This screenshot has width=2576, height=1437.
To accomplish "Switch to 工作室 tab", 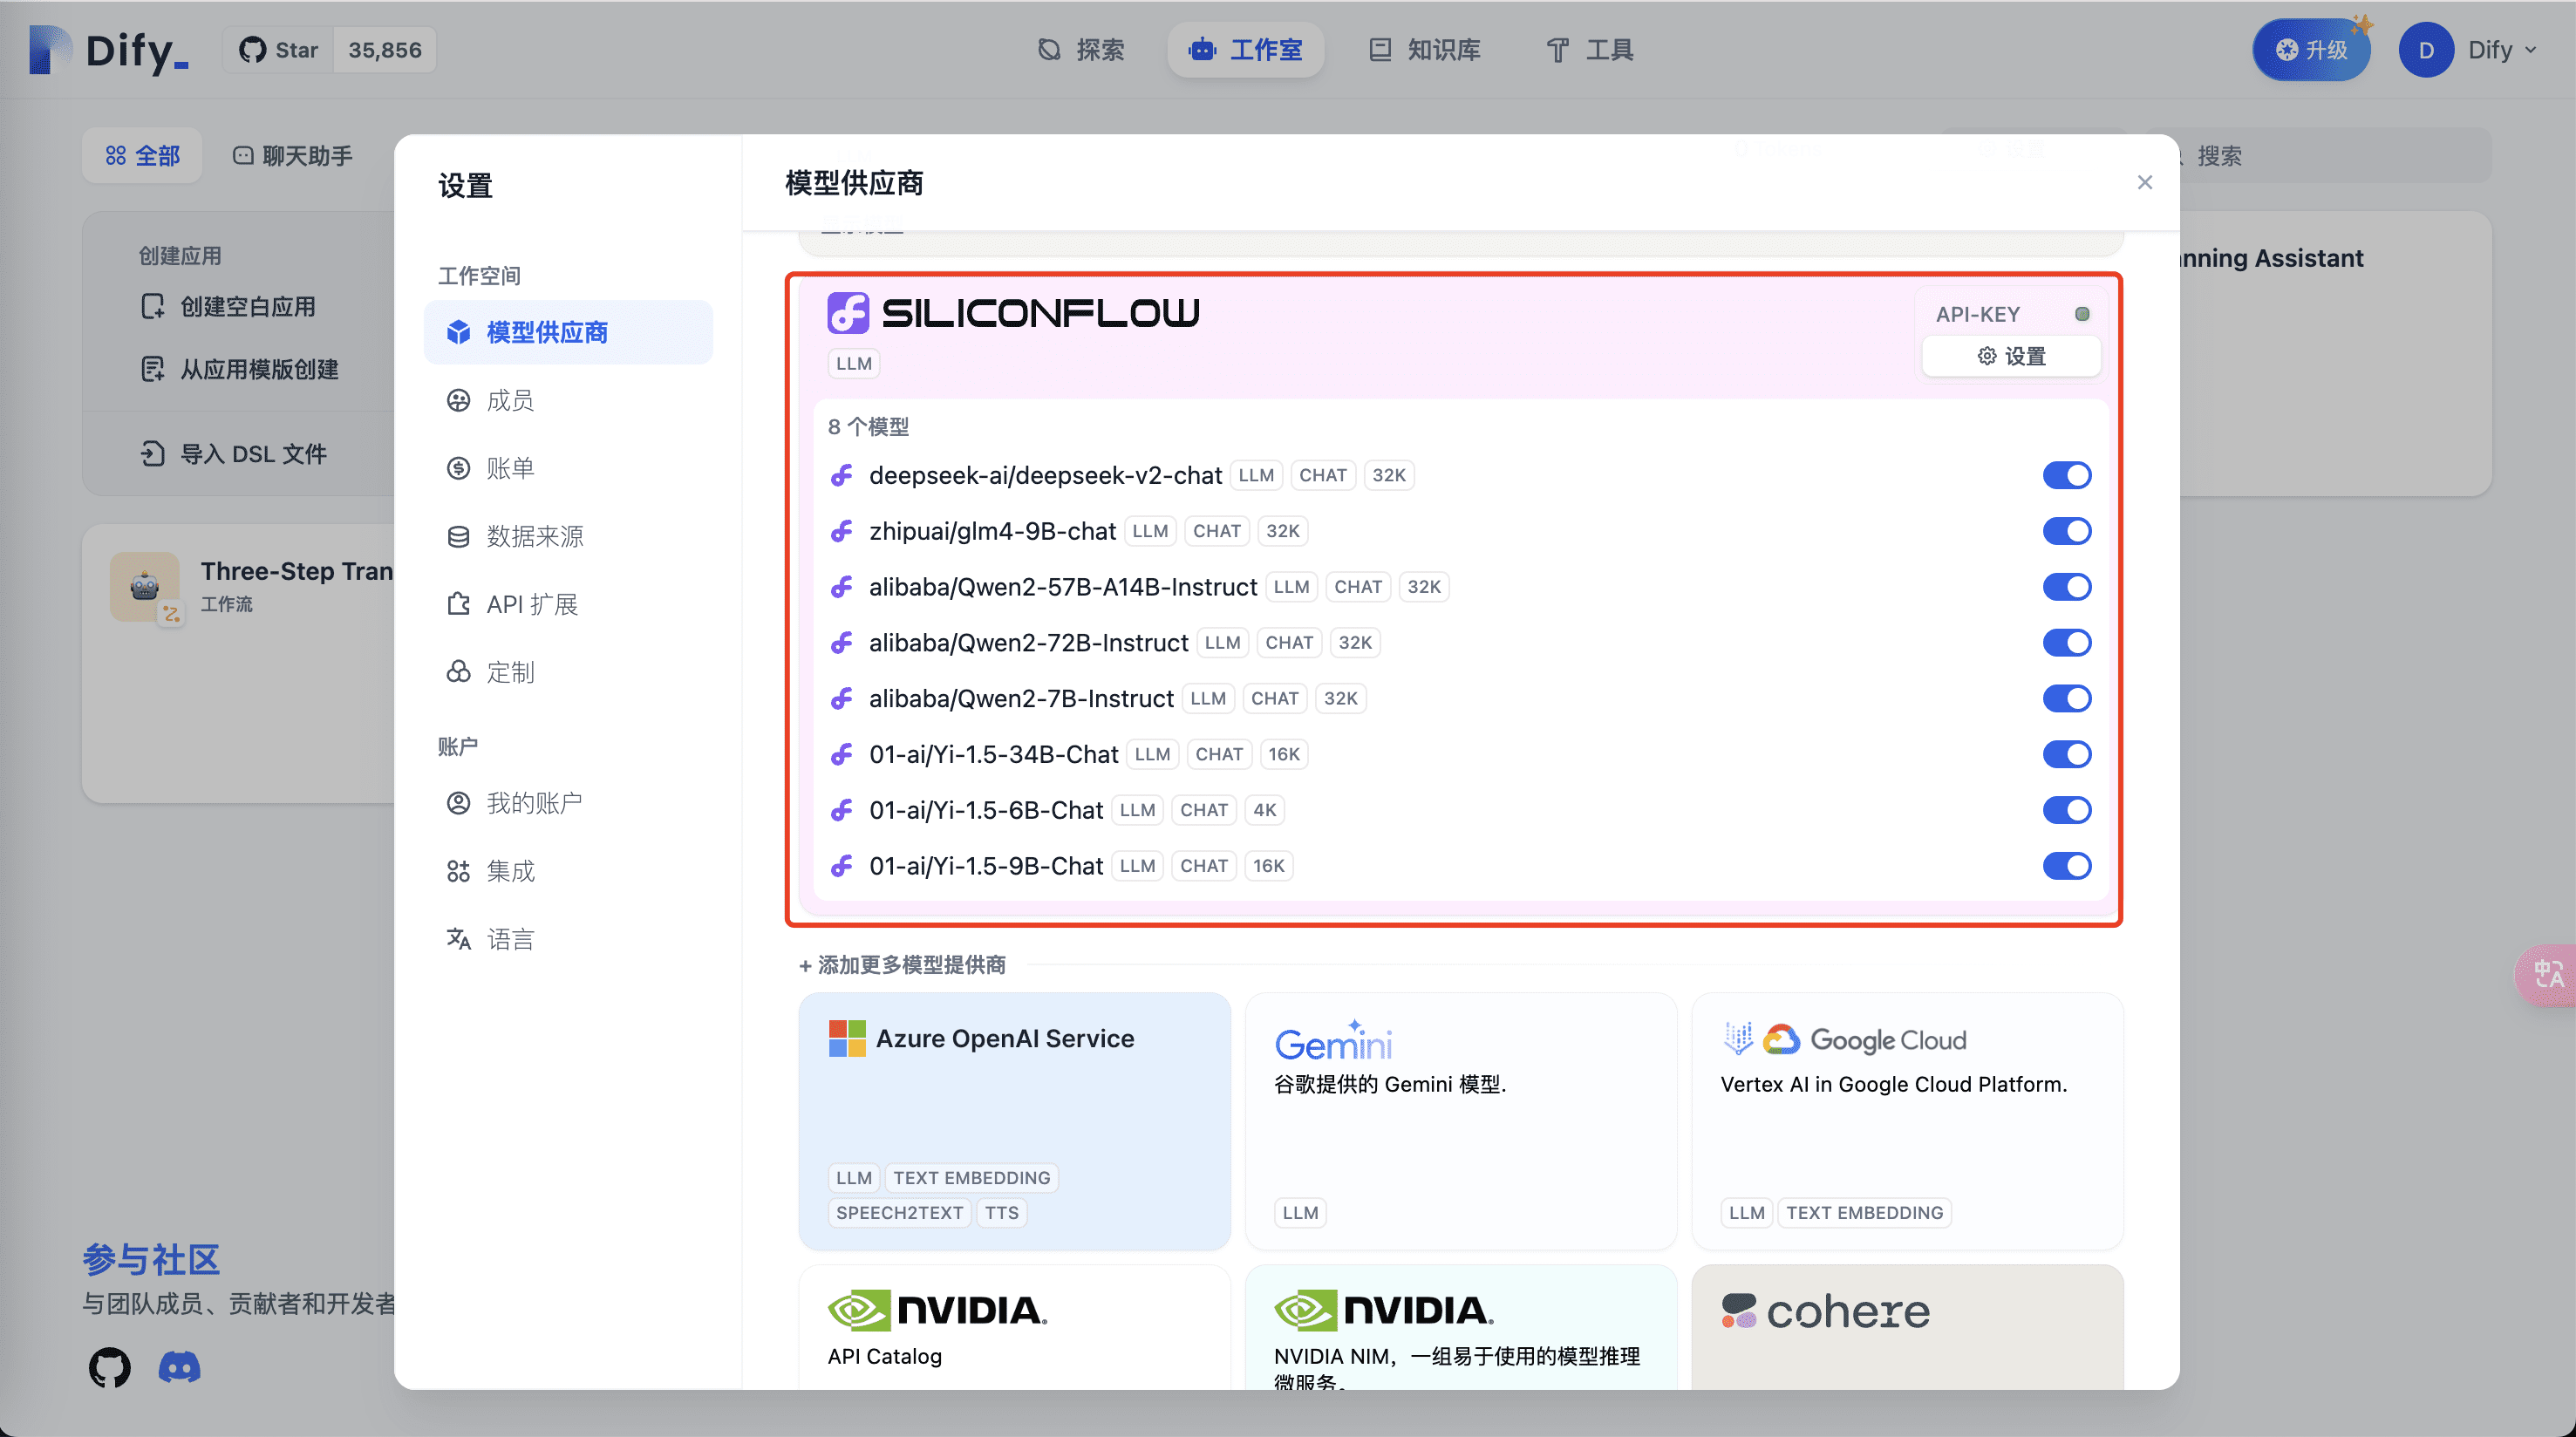I will tap(1245, 50).
